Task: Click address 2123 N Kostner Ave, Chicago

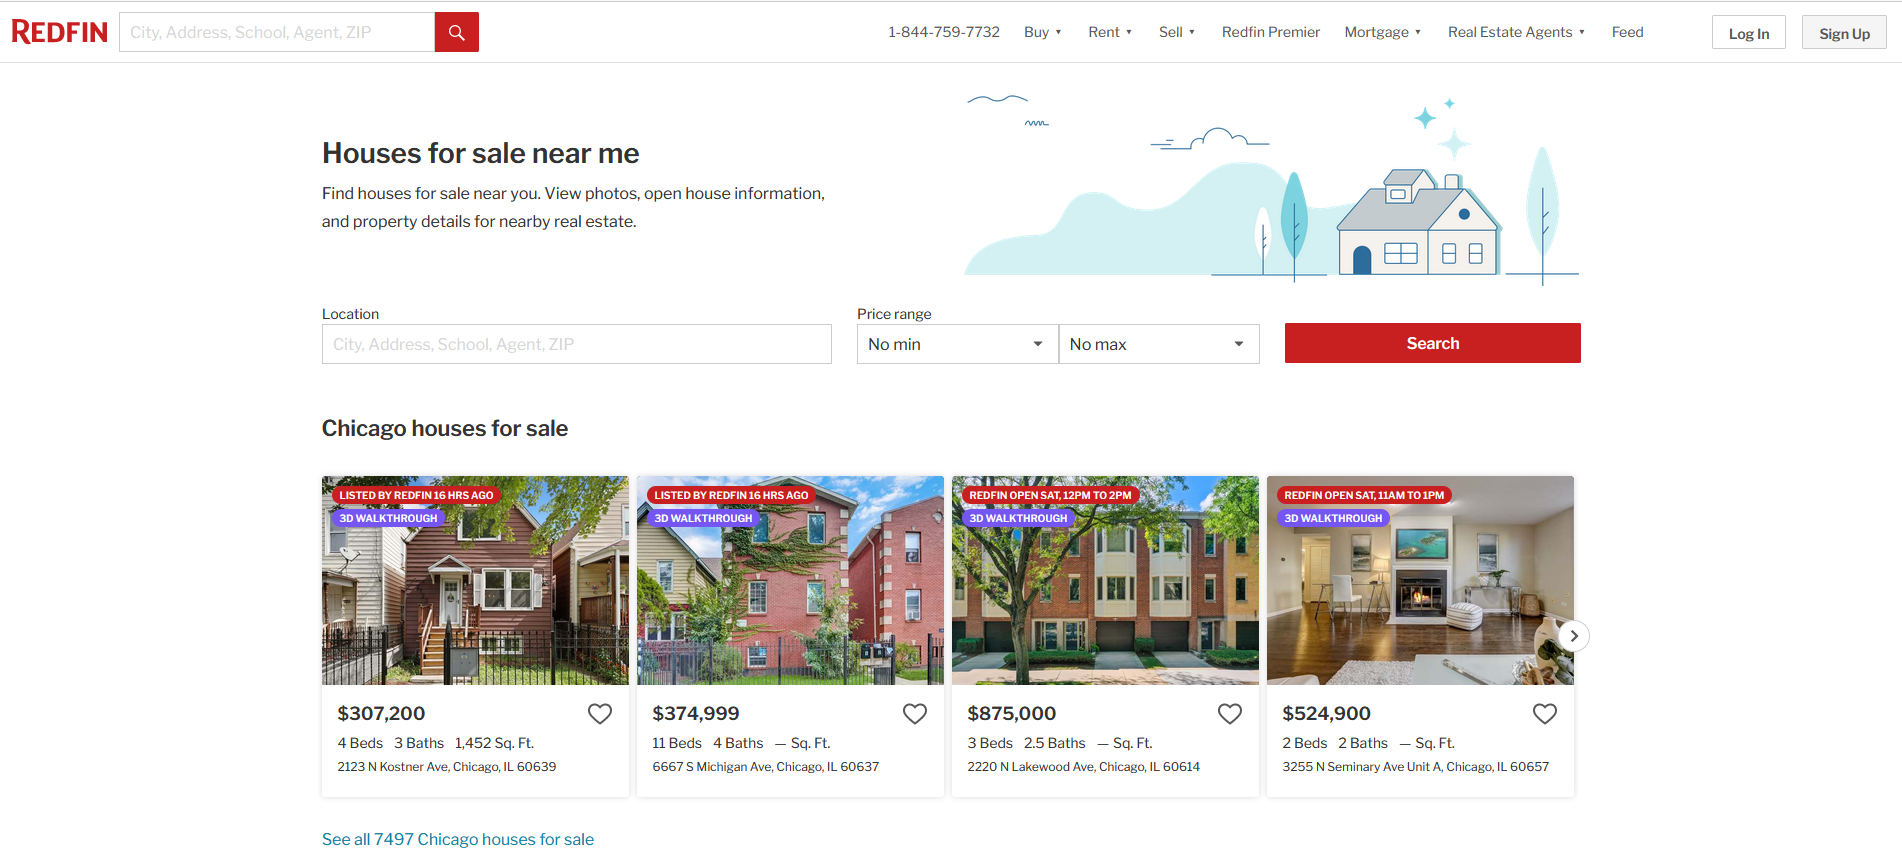Action: tap(447, 767)
